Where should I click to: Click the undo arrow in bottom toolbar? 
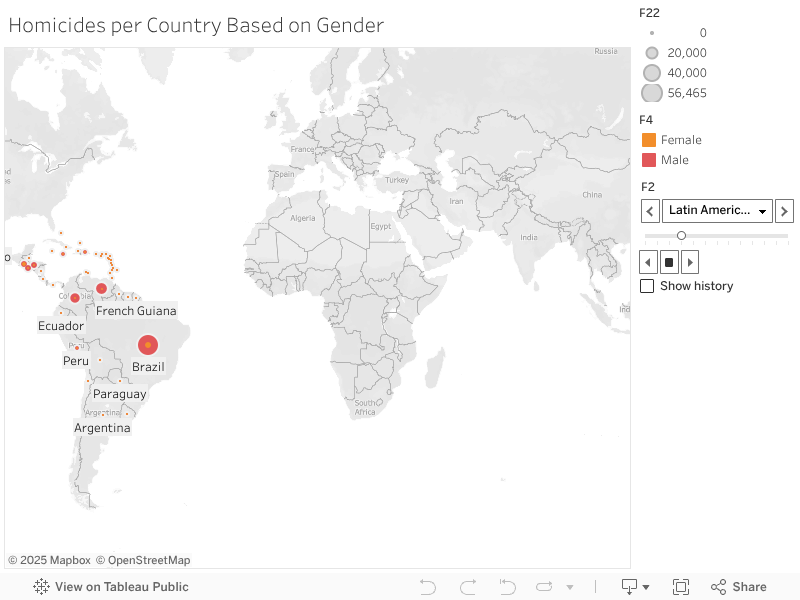[428, 587]
